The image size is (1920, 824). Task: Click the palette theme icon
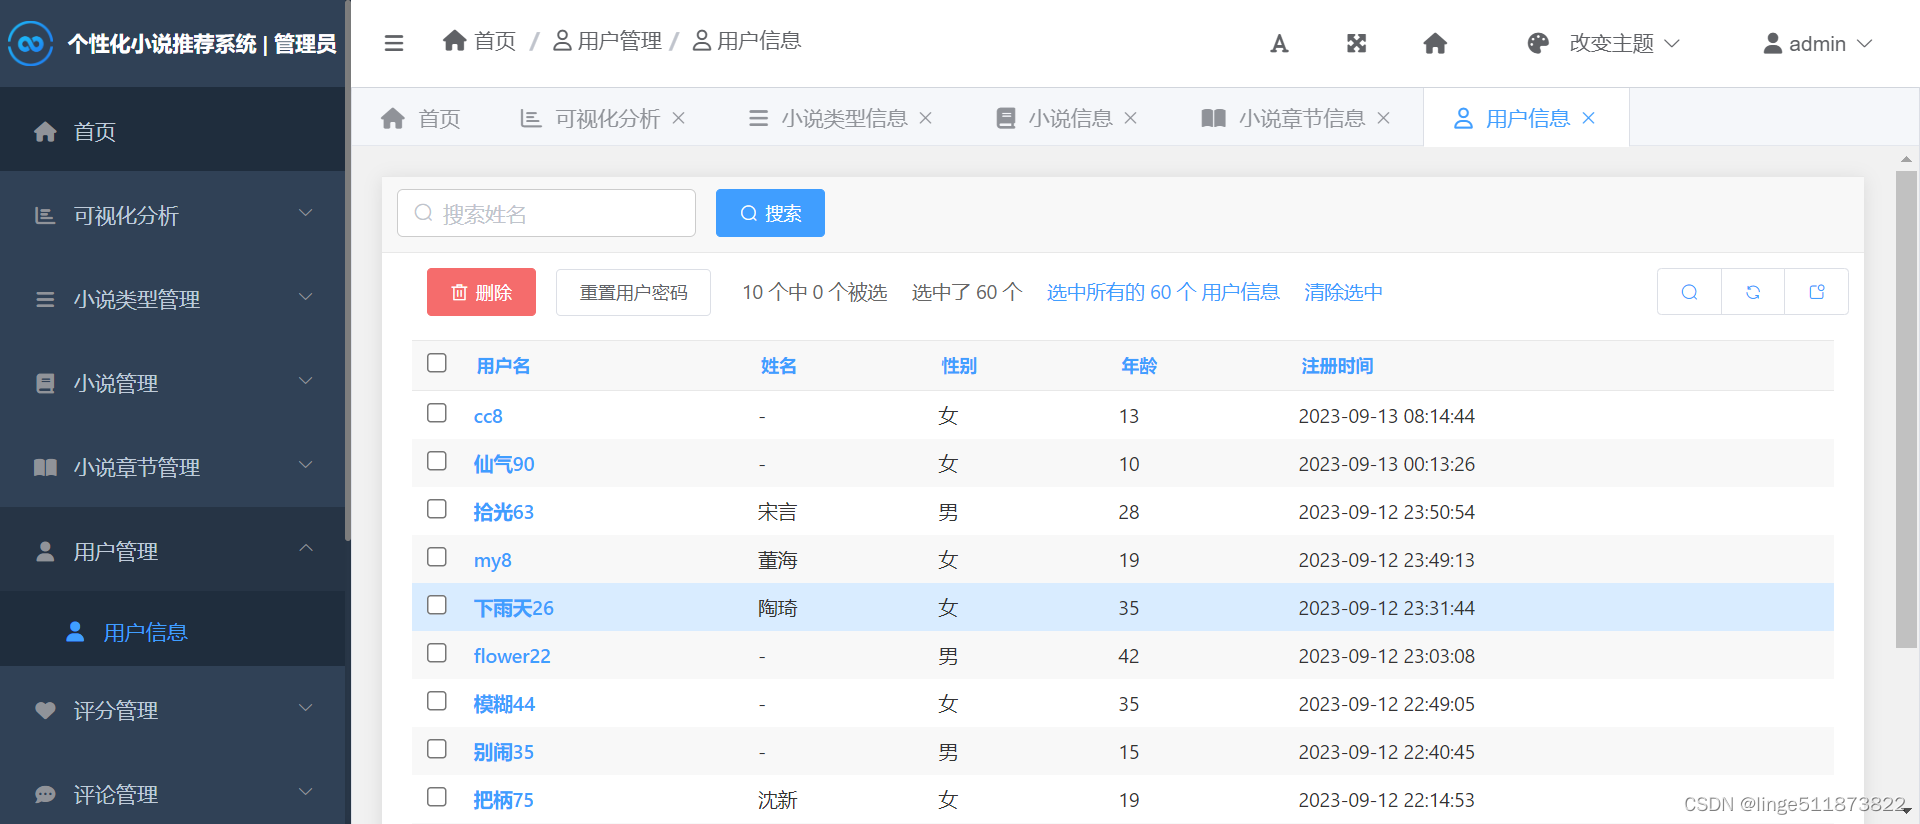point(1538,43)
